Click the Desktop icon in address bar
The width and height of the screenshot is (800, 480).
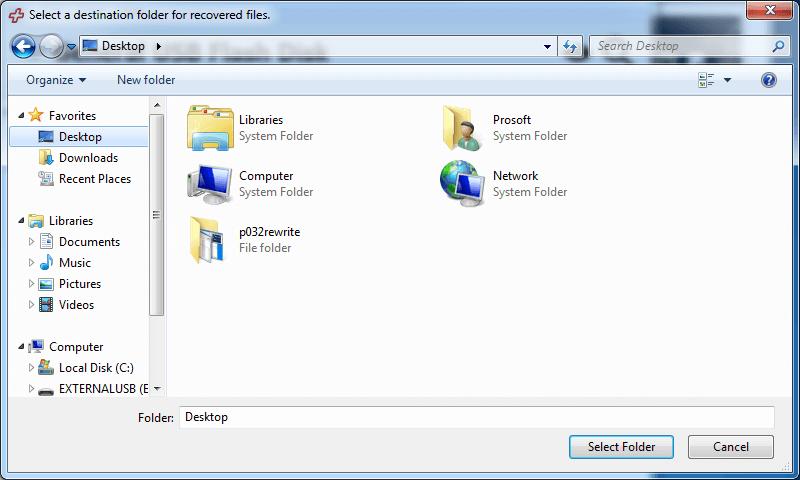90,46
